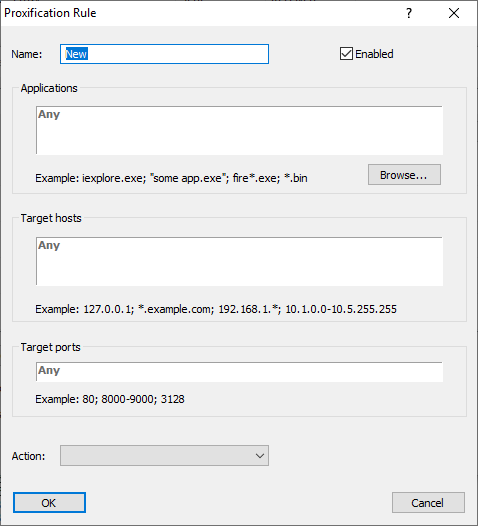Click the question mark help icon
Viewport: 478px width, 526px height.
click(x=409, y=13)
